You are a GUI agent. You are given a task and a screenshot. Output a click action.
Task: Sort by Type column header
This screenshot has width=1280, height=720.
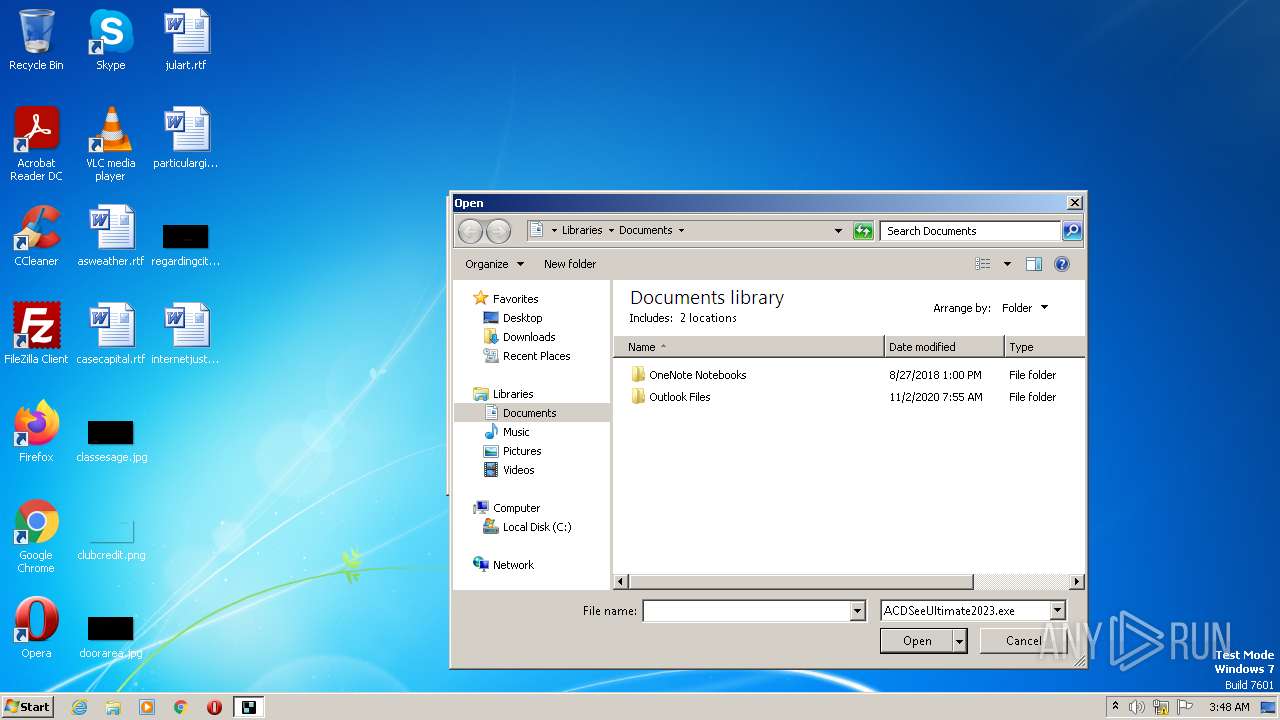pos(1044,347)
